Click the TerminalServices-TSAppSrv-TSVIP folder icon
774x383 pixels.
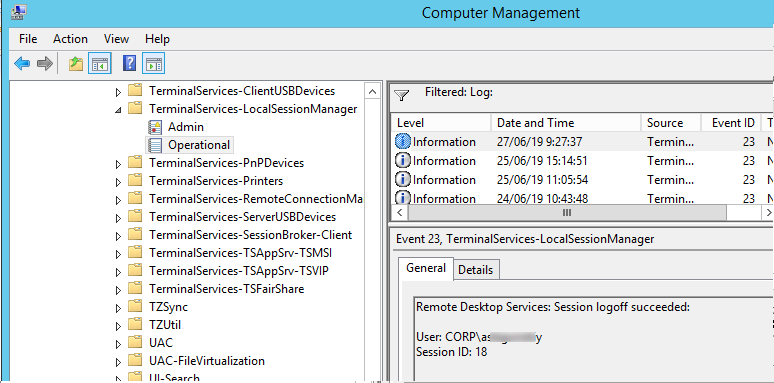click(x=135, y=271)
